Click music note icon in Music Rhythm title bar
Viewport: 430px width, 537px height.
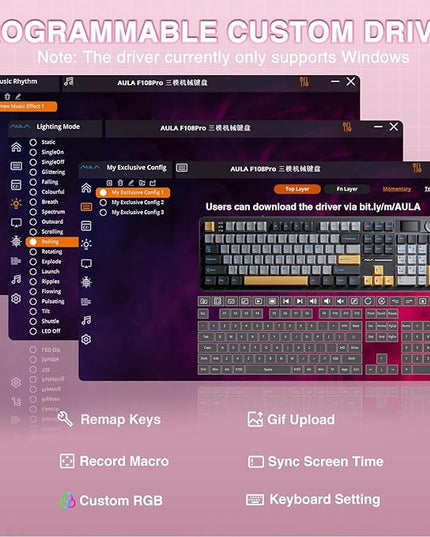click(69, 82)
